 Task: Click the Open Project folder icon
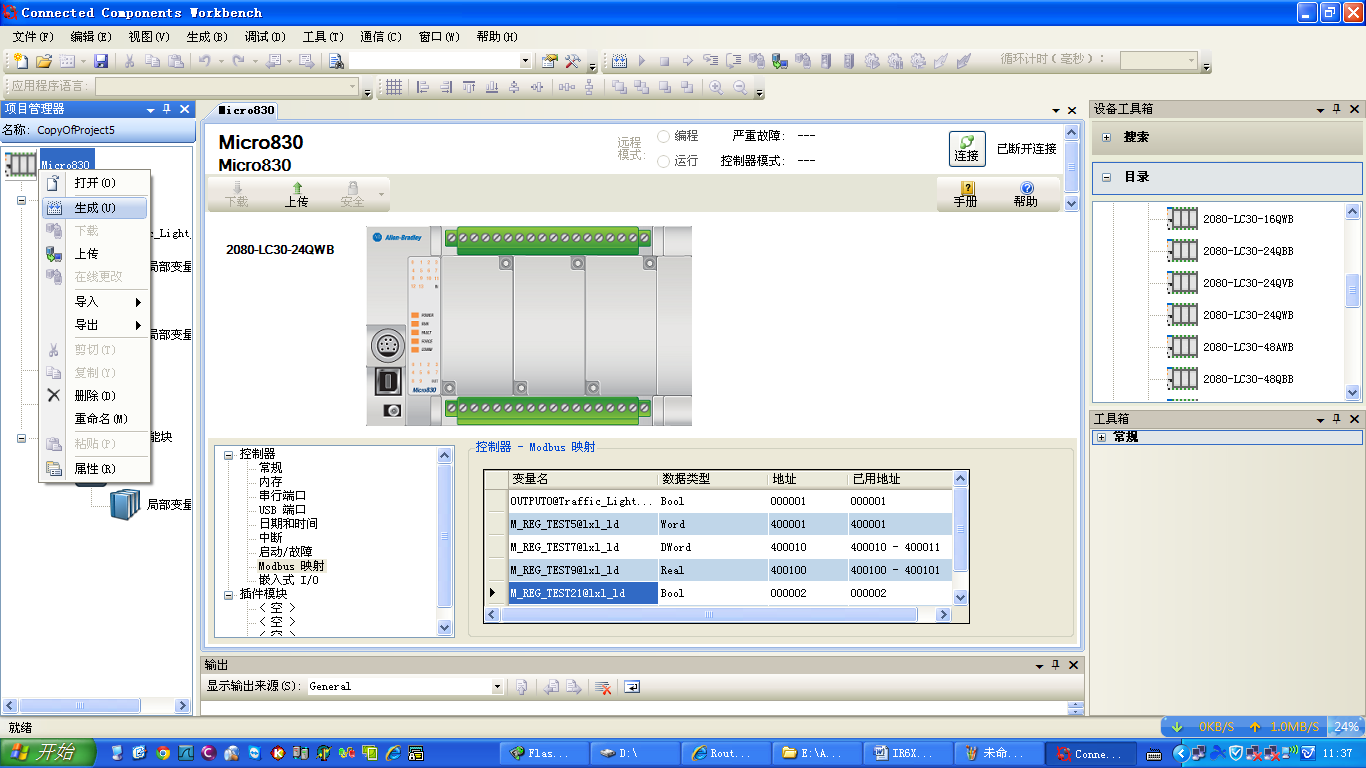click(x=43, y=61)
